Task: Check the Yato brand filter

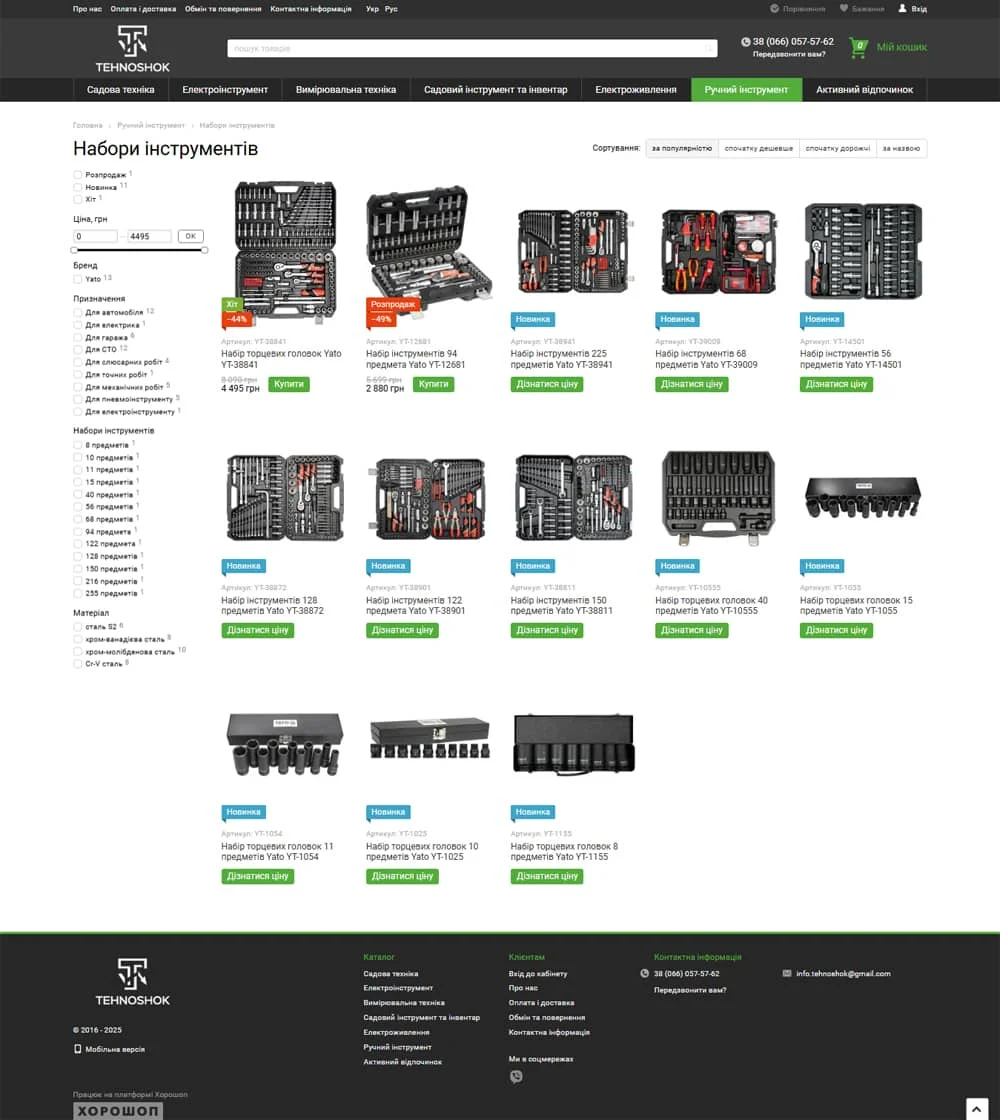Action: click(78, 279)
